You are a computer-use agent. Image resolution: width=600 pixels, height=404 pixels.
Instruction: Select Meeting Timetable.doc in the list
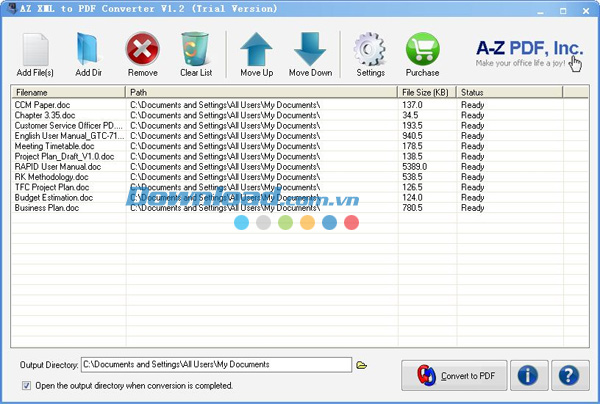click(54, 146)
